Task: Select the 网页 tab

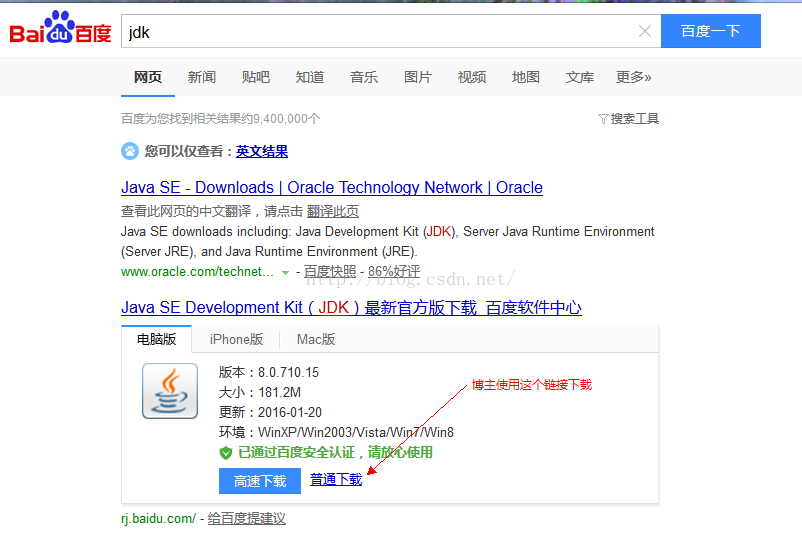Action: click(148, 77)
